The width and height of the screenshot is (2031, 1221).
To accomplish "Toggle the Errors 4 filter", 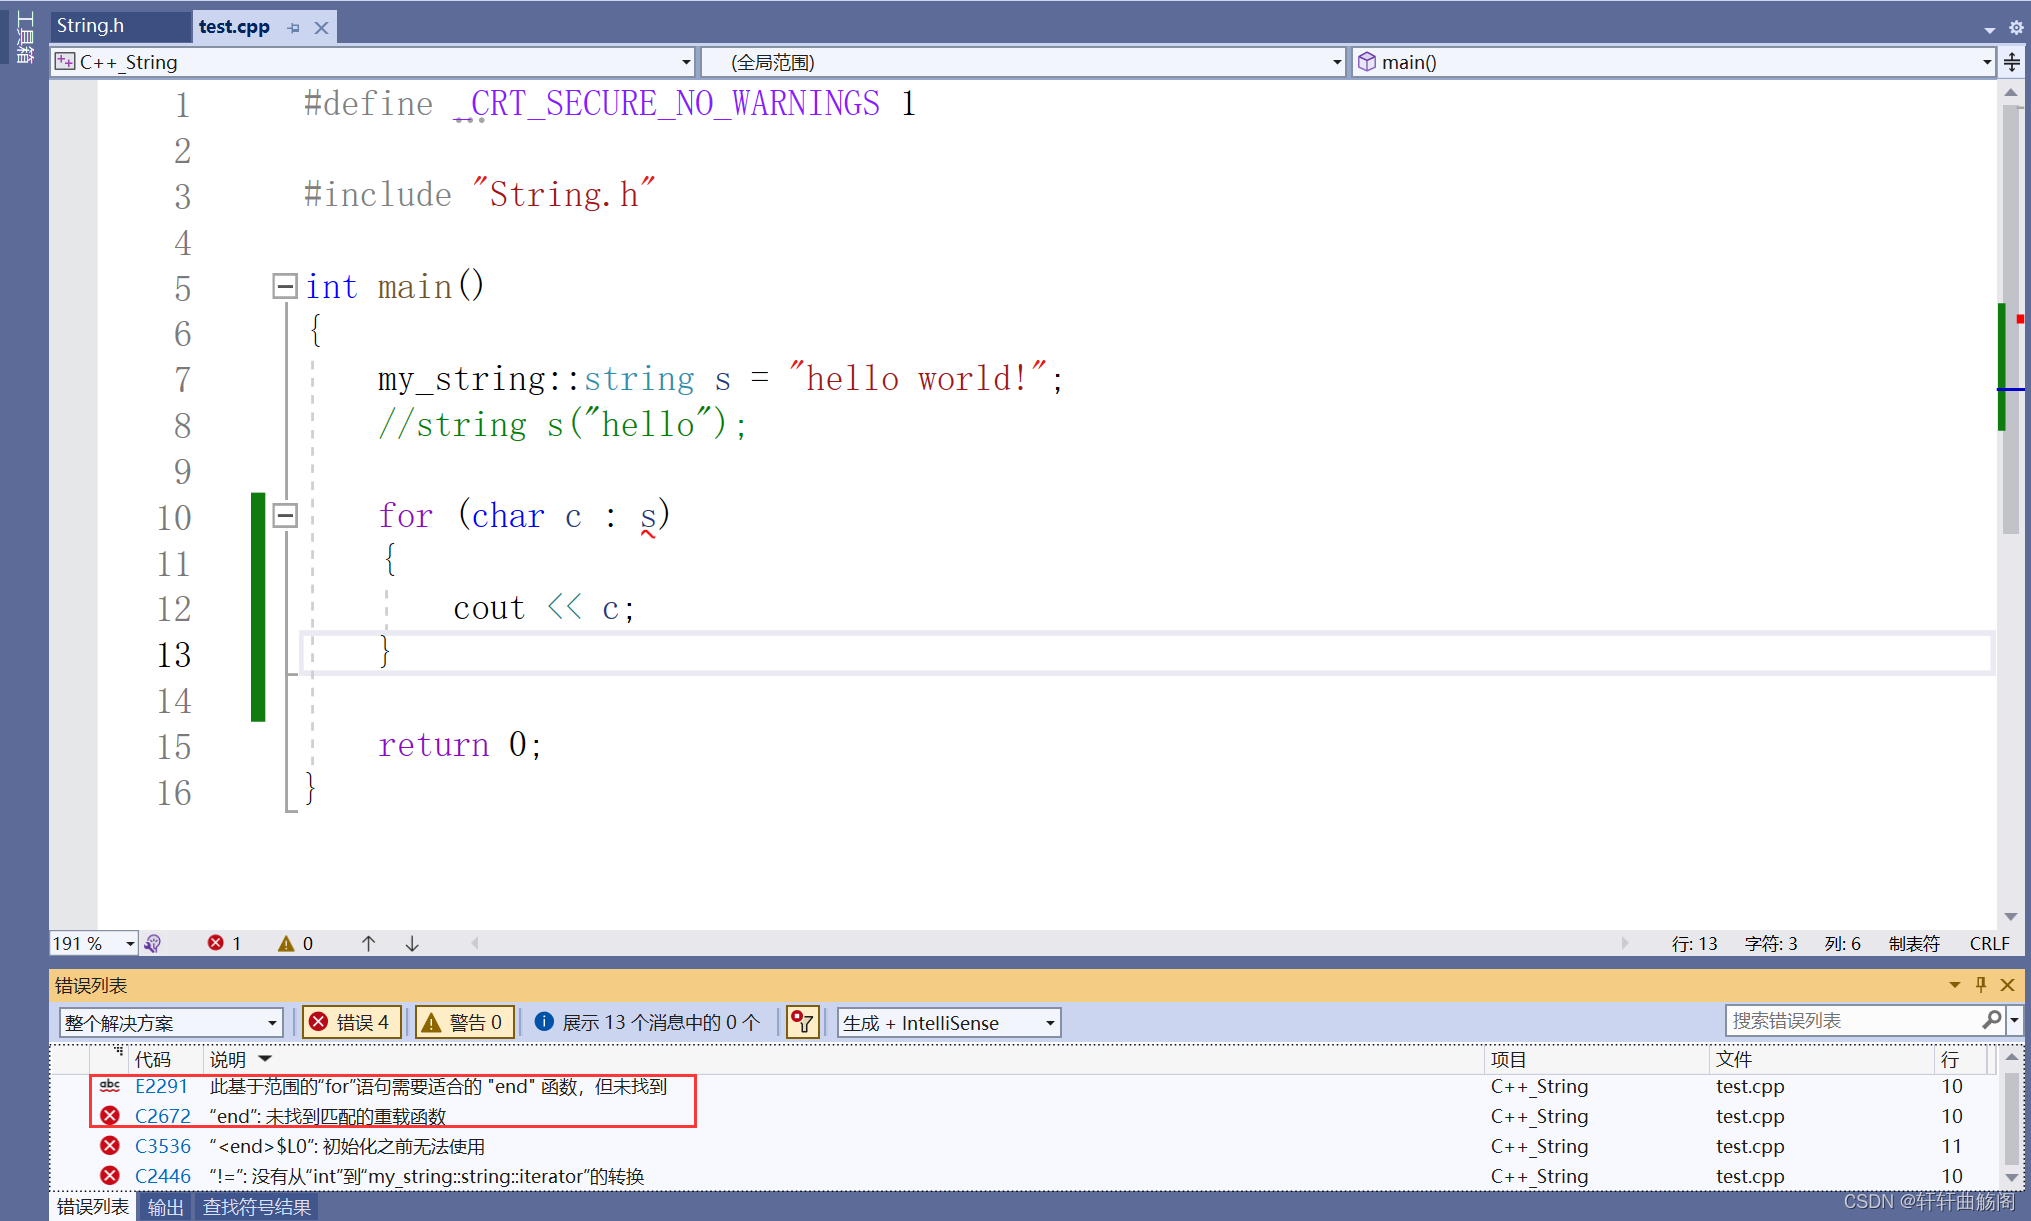I will (351, 1022).
